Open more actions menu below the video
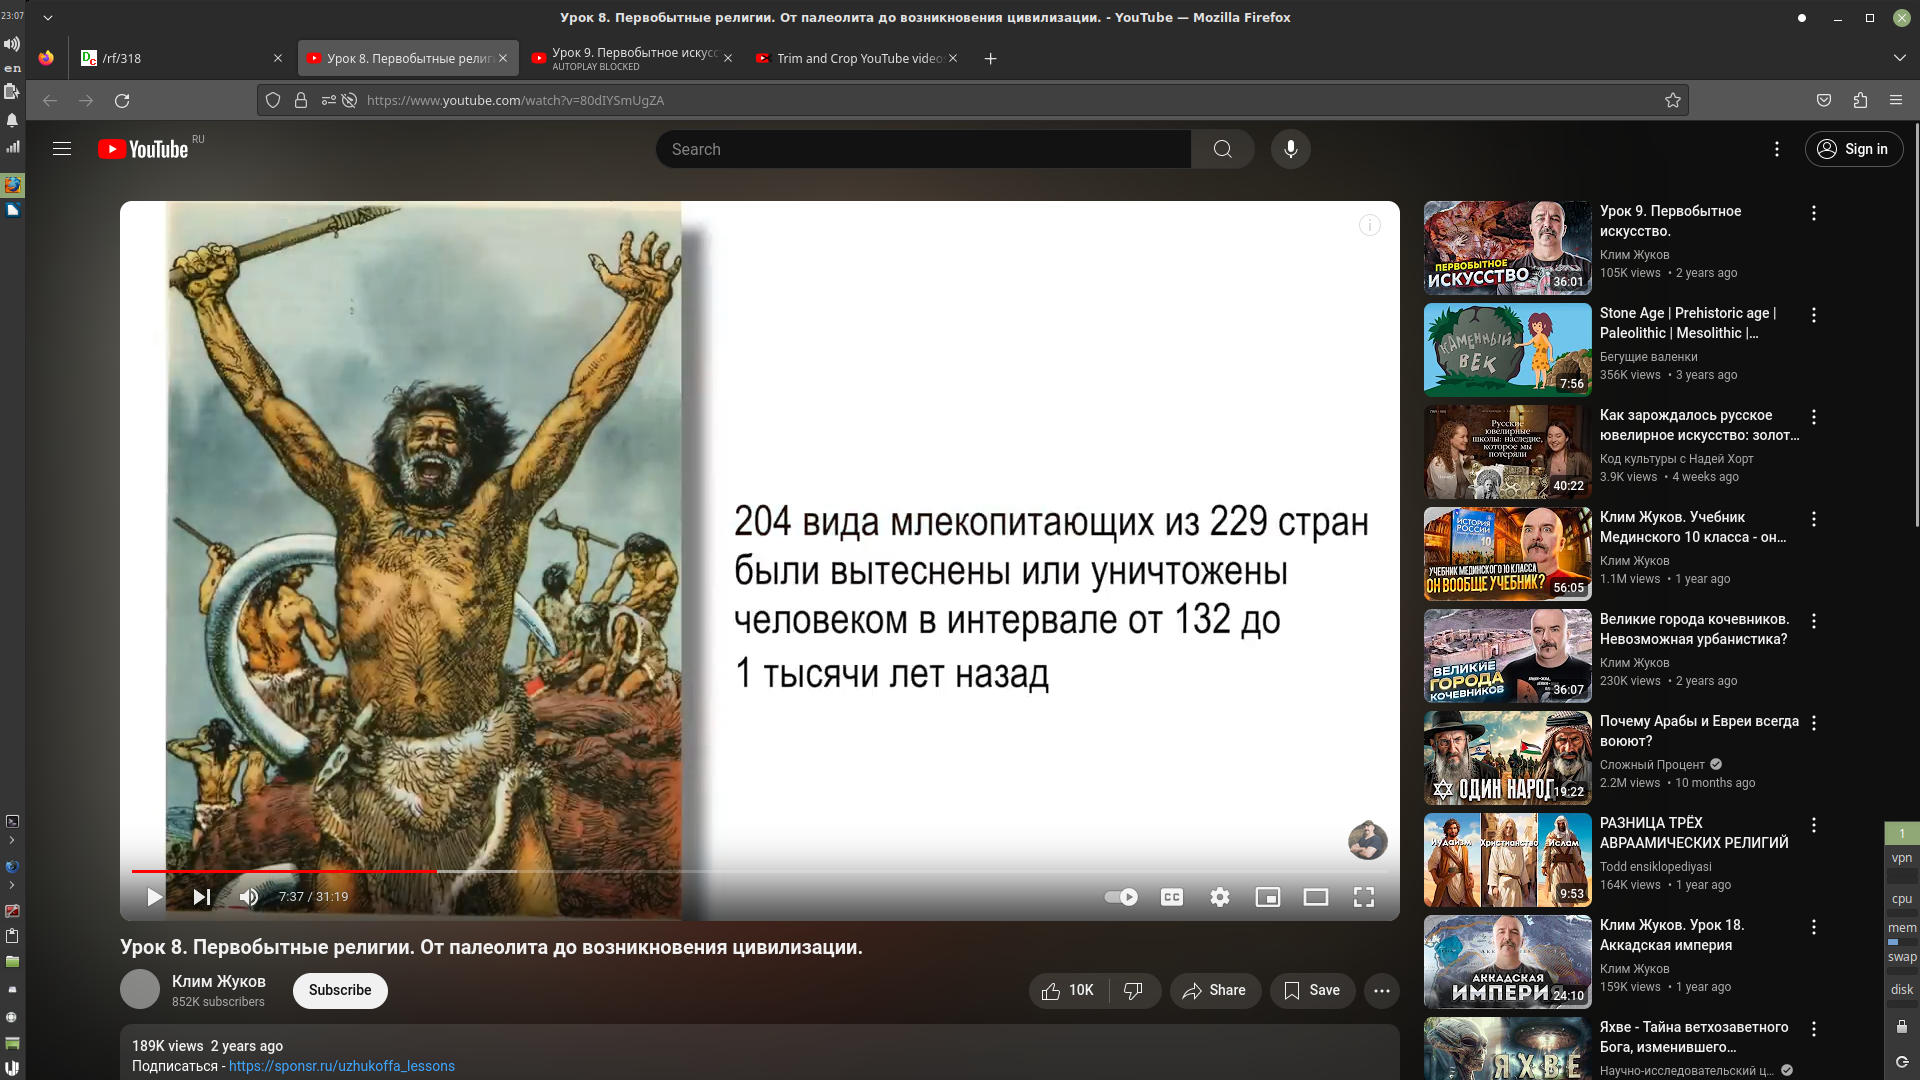The image size is (1920, 1080). point(1381,990)
